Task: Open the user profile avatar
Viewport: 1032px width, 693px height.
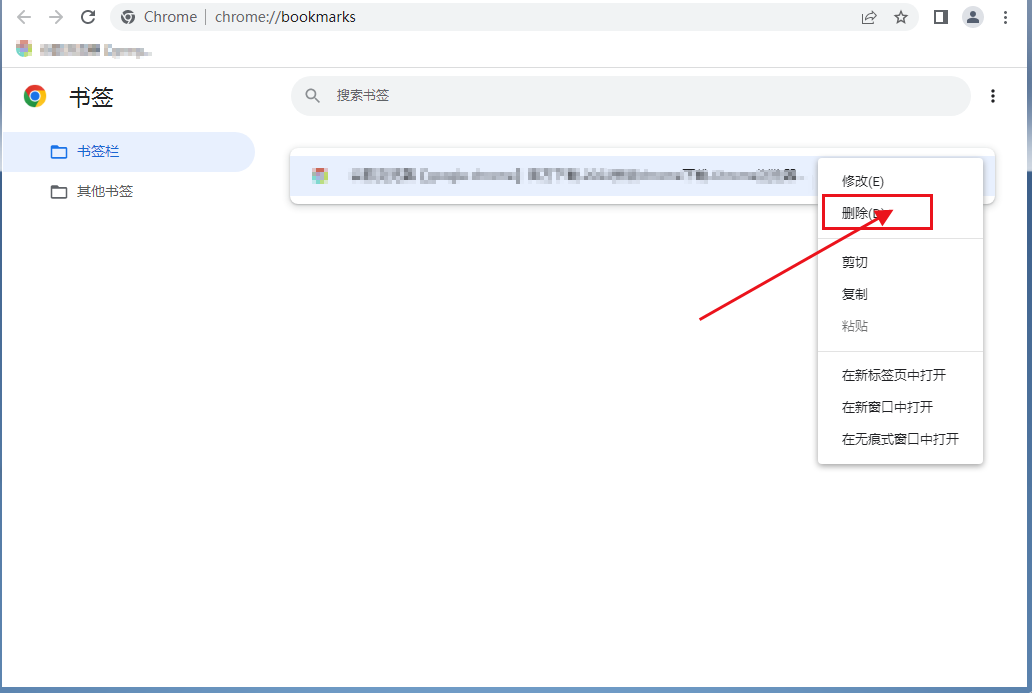Action: [x=972, y=17]
